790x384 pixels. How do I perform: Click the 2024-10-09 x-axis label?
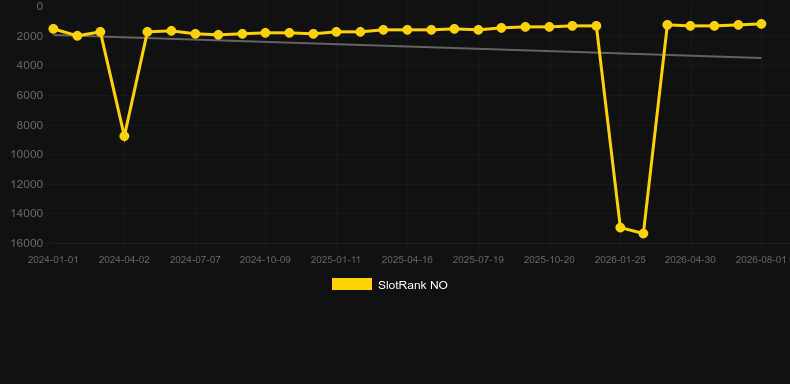(x=265, y=260)
